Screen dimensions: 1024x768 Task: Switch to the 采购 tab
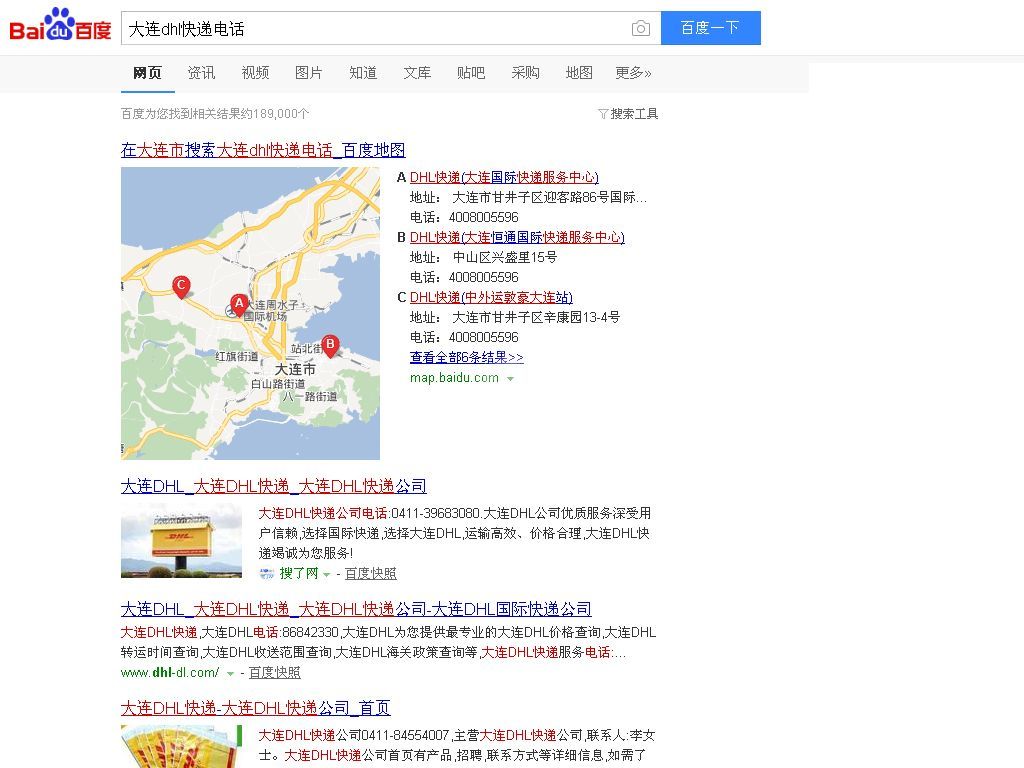click(x=525, y=72)
